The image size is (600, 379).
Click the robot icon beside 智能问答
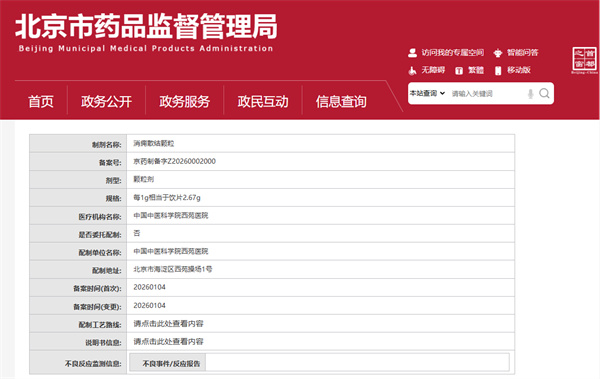click(497, 53)
